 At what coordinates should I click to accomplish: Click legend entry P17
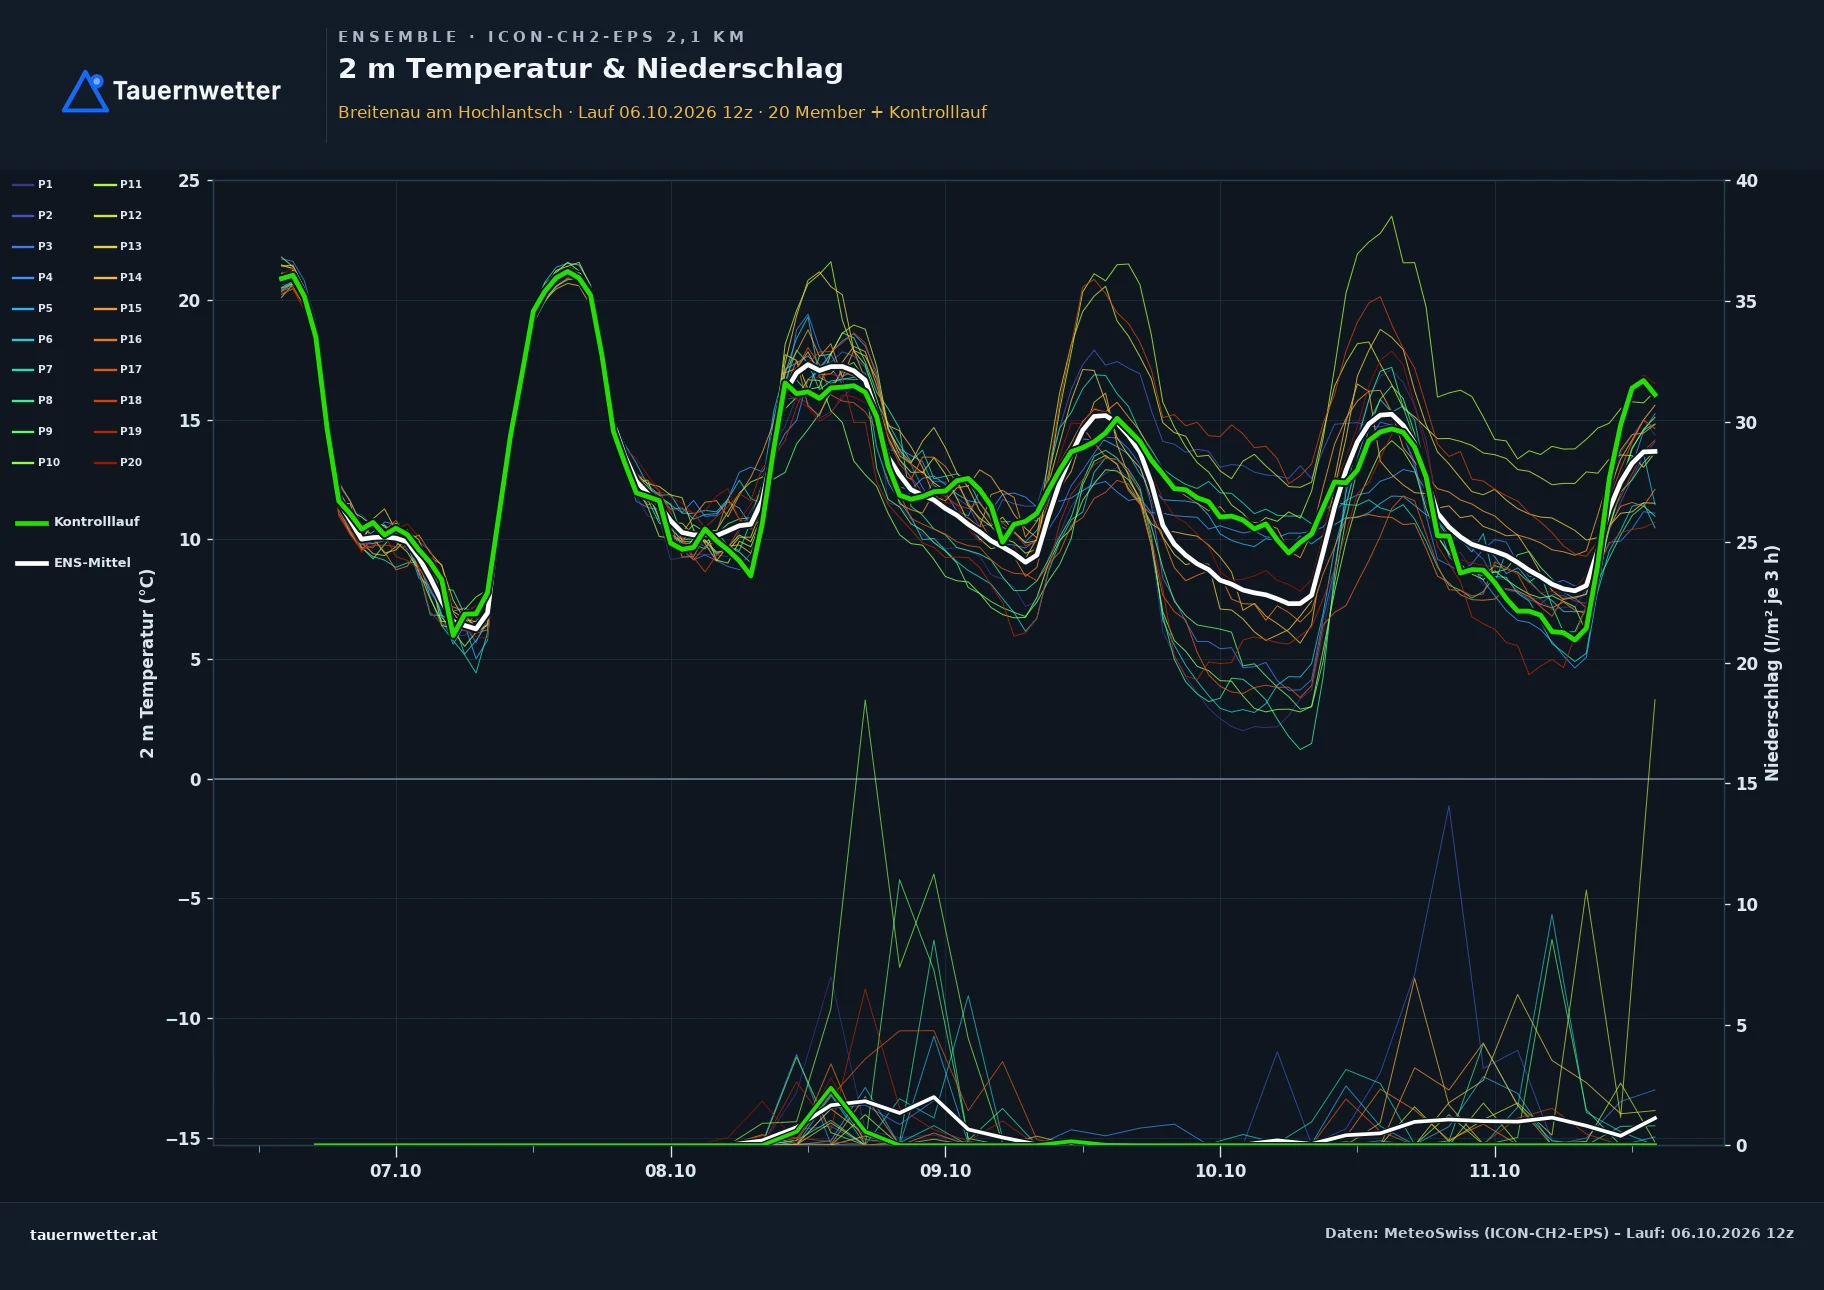coord(118,369)
